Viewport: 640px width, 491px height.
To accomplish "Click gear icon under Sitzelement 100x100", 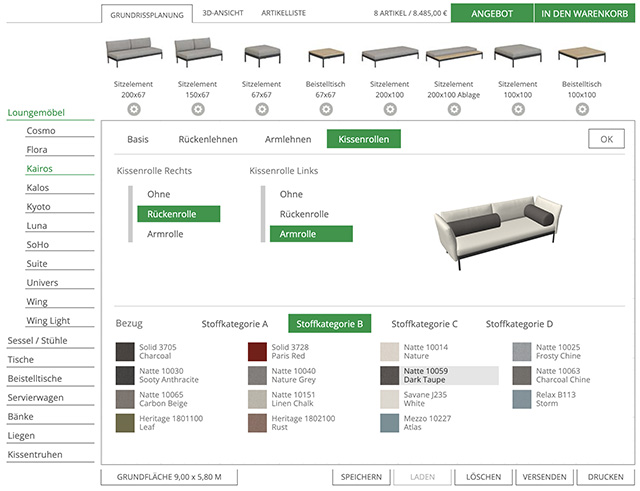I will click(x=518, y=109).
